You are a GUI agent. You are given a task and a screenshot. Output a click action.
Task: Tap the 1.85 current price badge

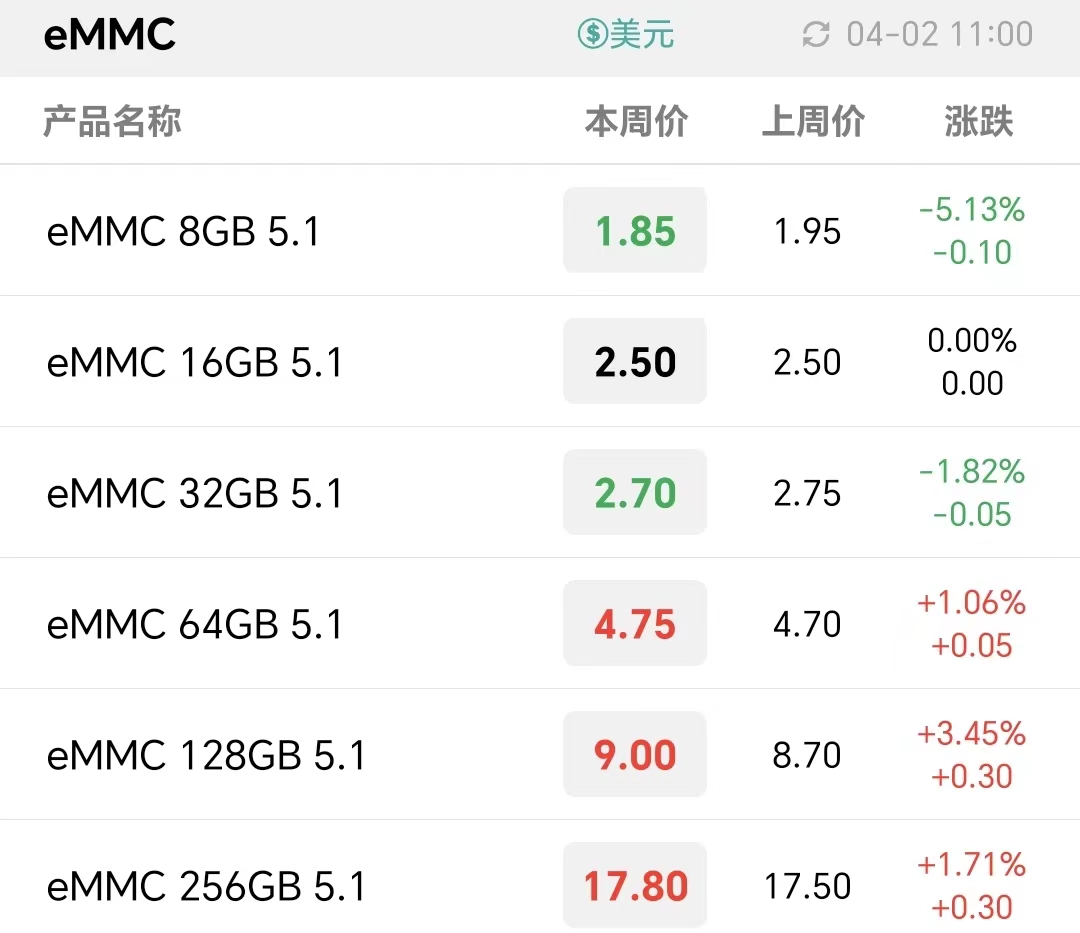point(635,231)
